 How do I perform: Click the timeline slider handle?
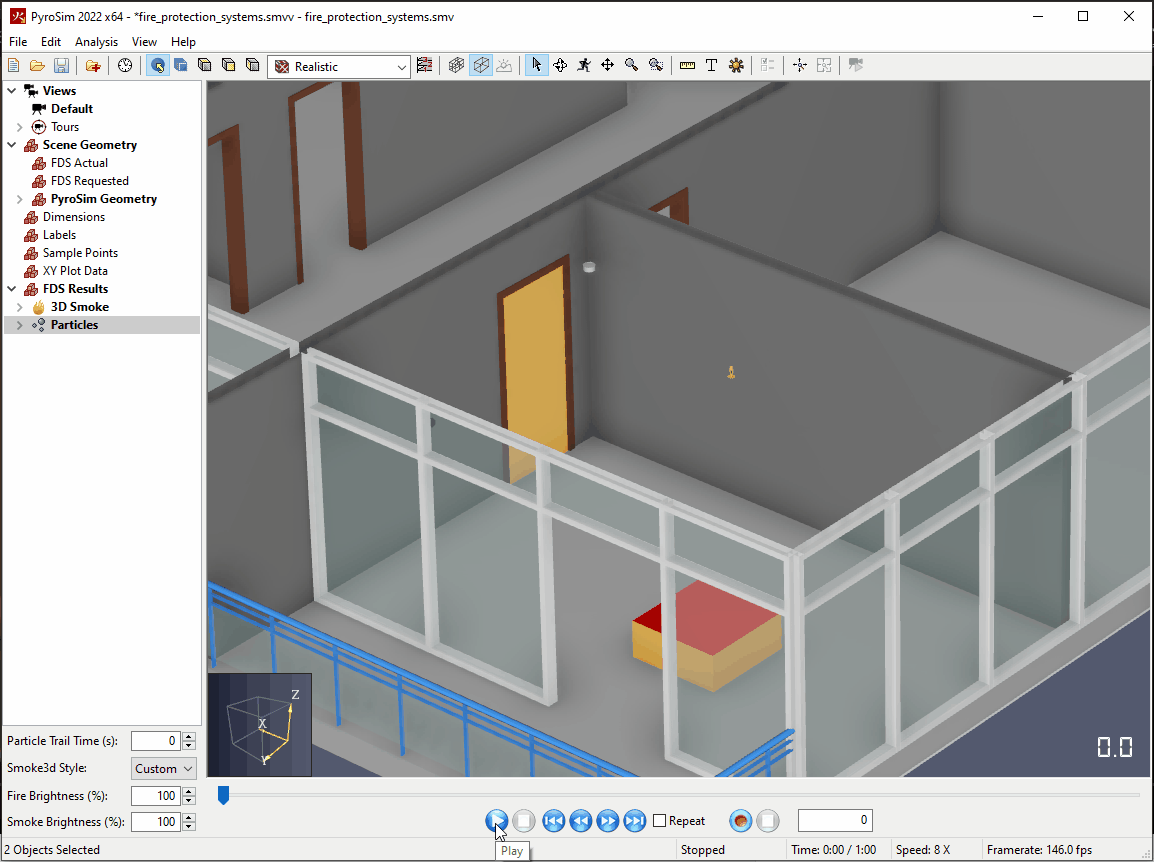pyautogui.click(x=224, y=795)
